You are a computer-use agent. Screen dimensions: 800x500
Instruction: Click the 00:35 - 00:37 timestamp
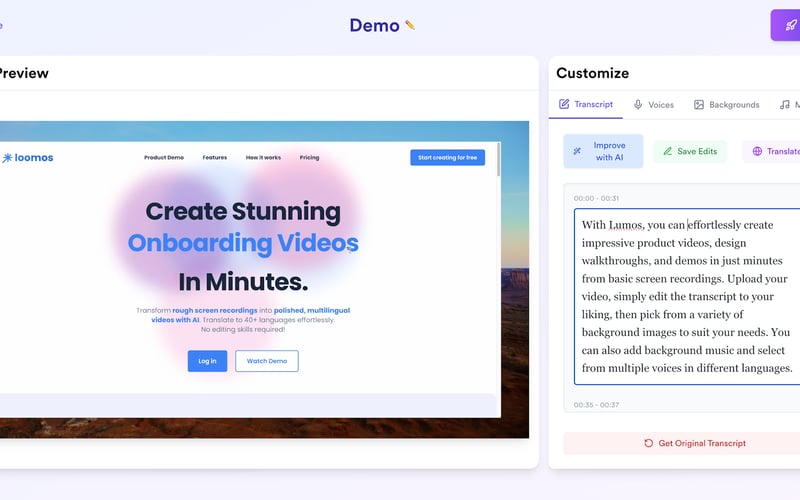(x=596, y=405)
